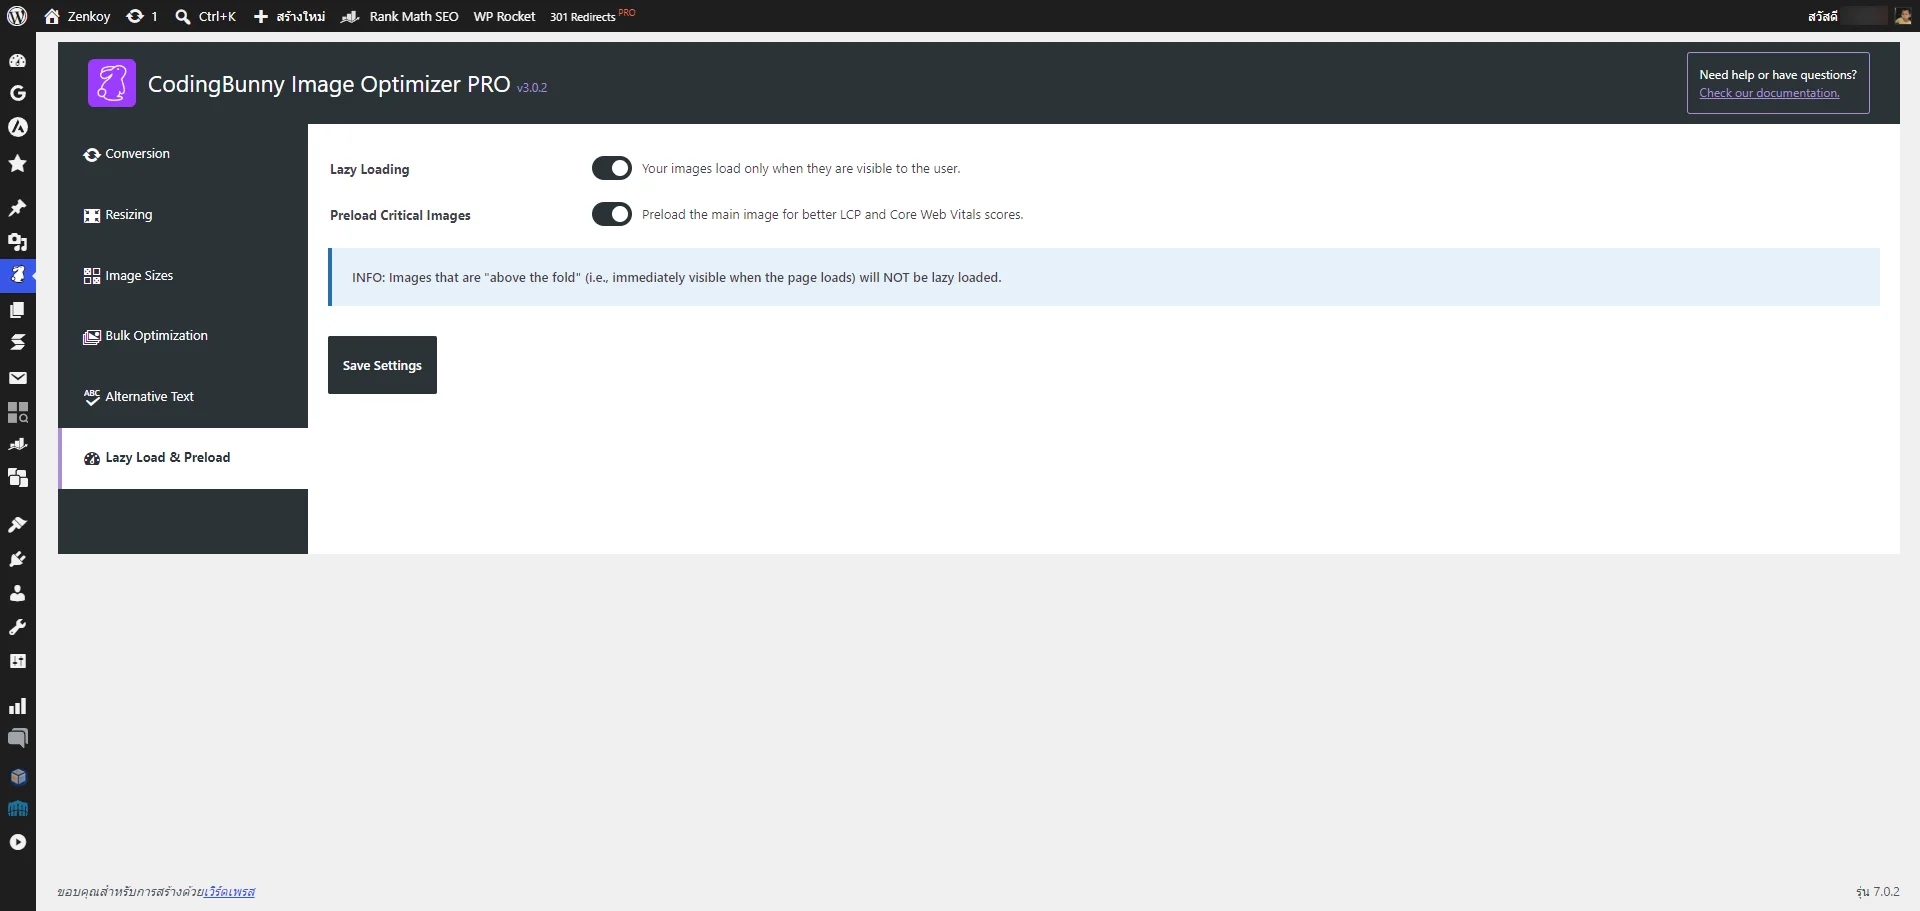
Task: Visit the Zenkoy site home link
Action: 78,16
